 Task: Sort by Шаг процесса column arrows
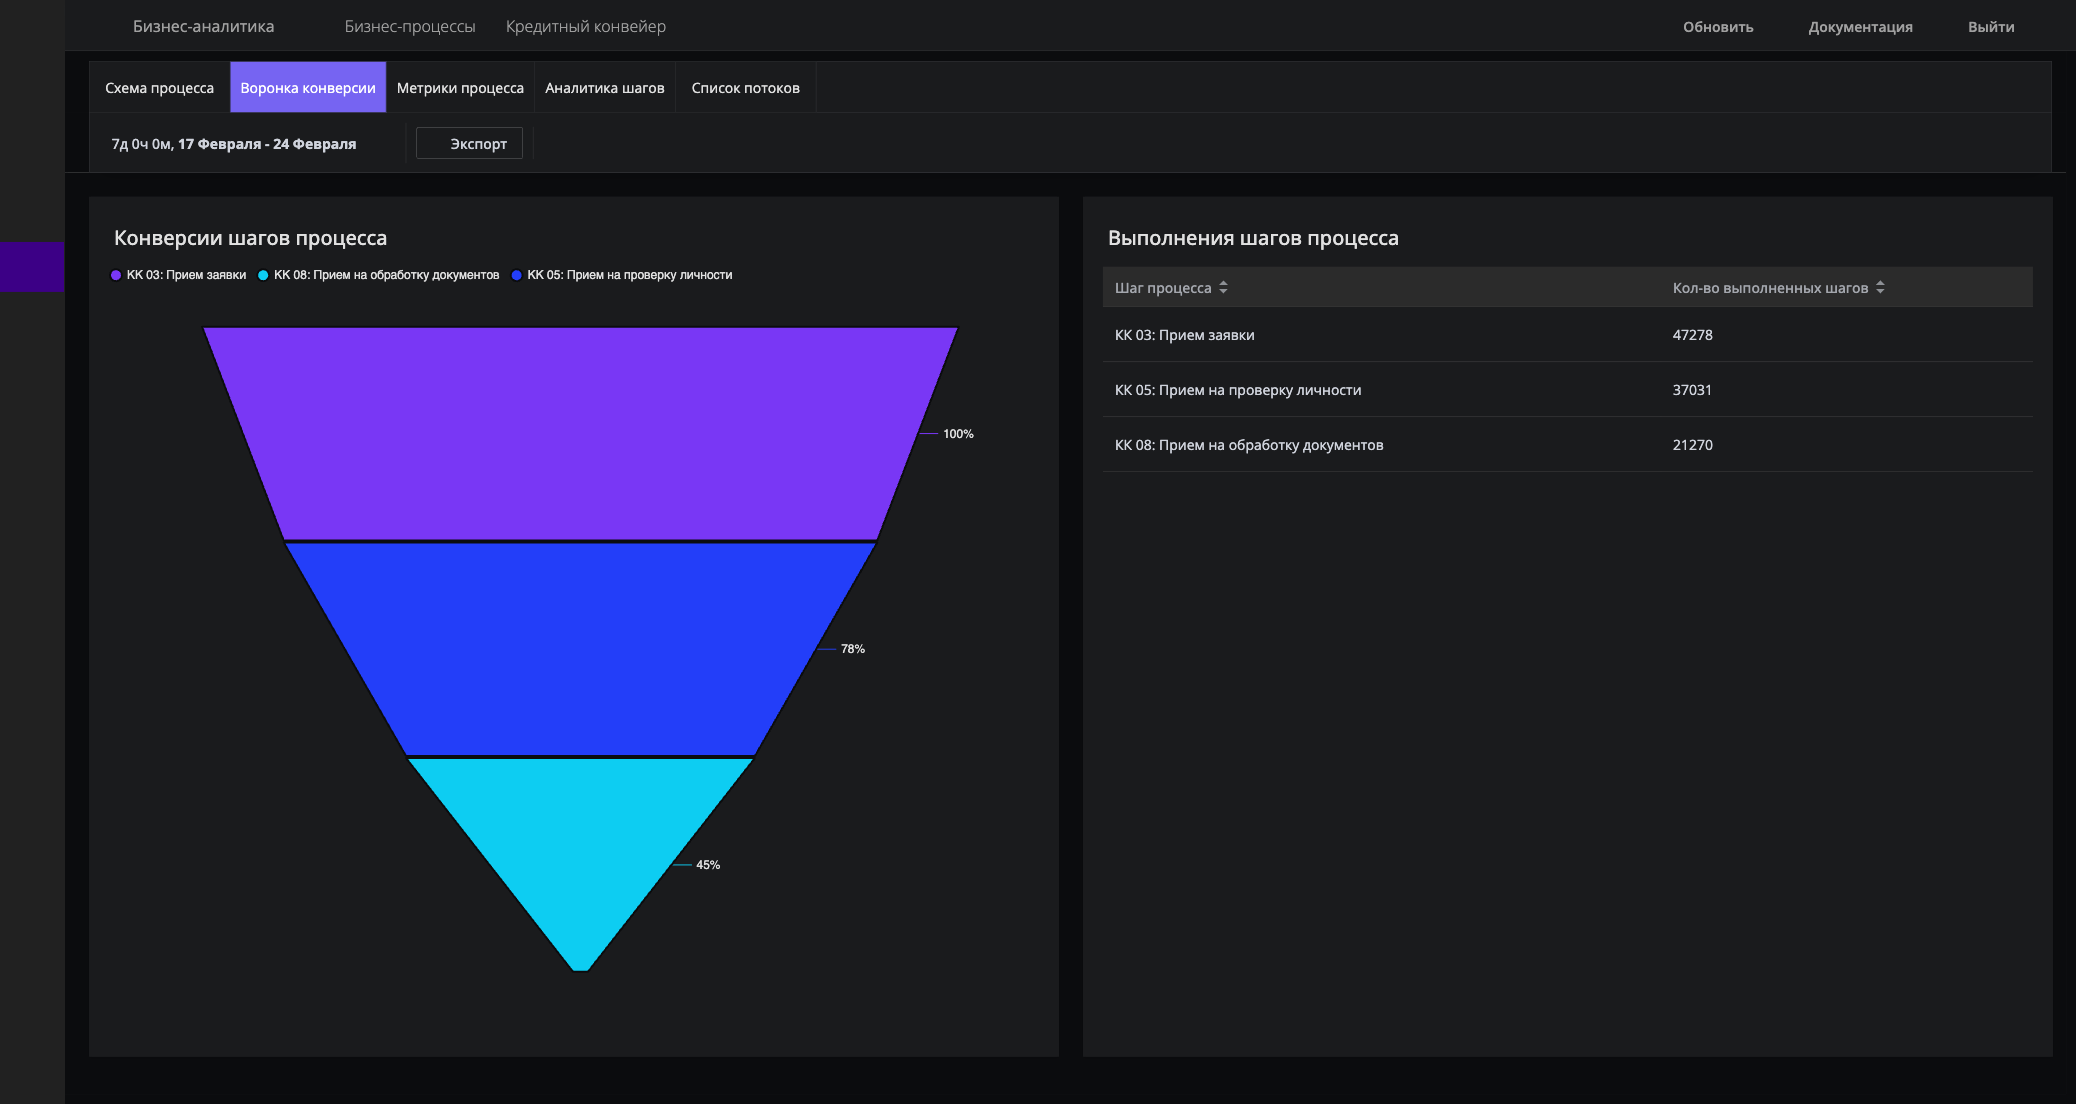click(1223, 288)
